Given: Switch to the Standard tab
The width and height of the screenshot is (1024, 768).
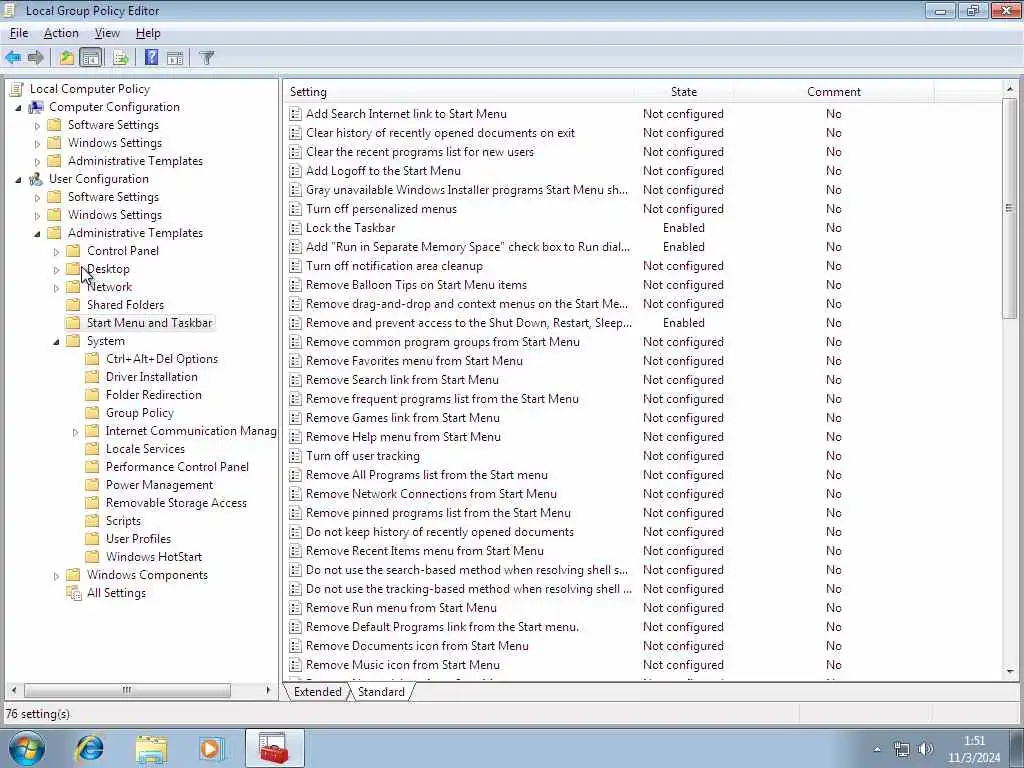Looking at the screenshot, I should pyautogui.click(x=381, y=692).
